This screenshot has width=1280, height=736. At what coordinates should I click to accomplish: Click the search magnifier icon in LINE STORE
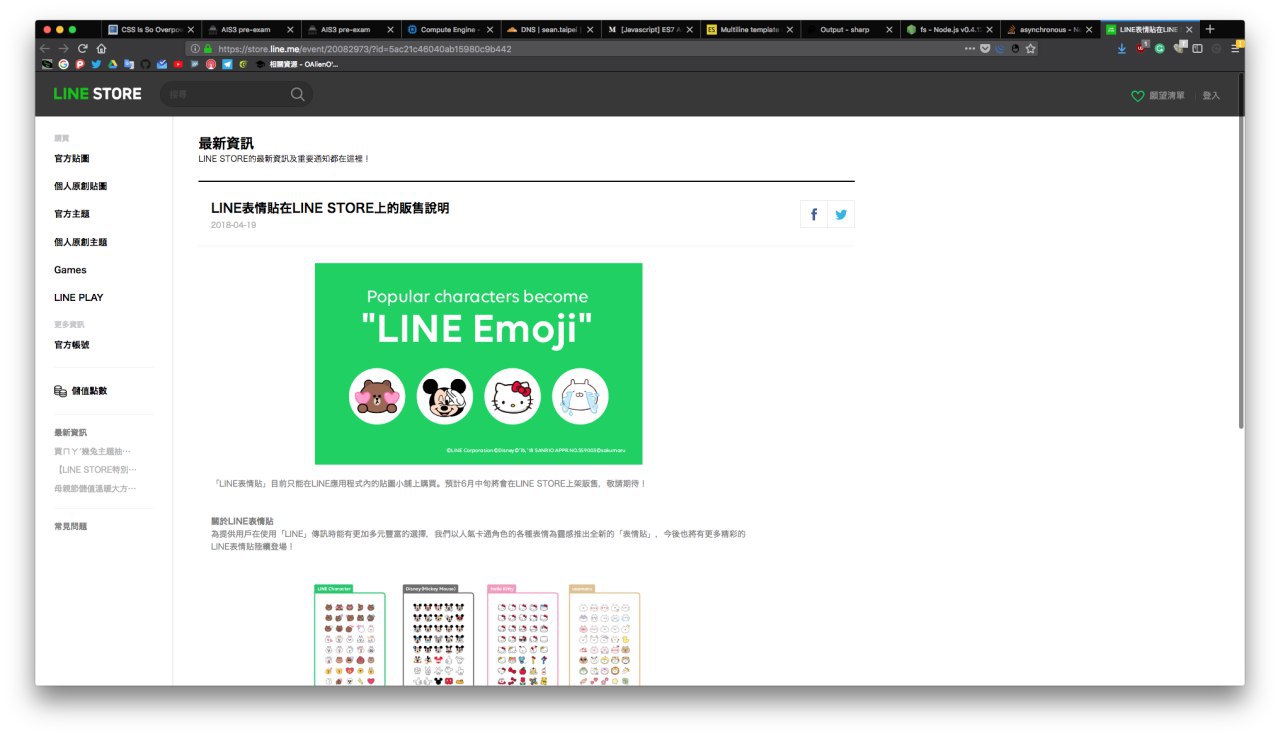[x=297, y=94]
